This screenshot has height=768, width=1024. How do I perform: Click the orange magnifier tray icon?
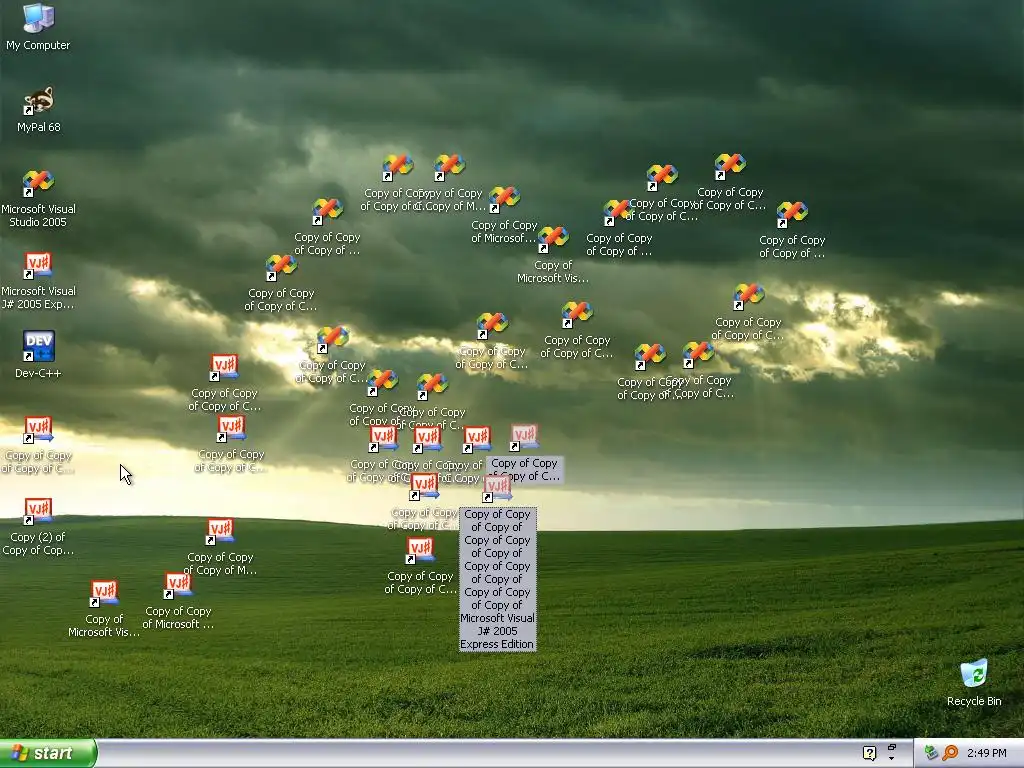point(950,753)
